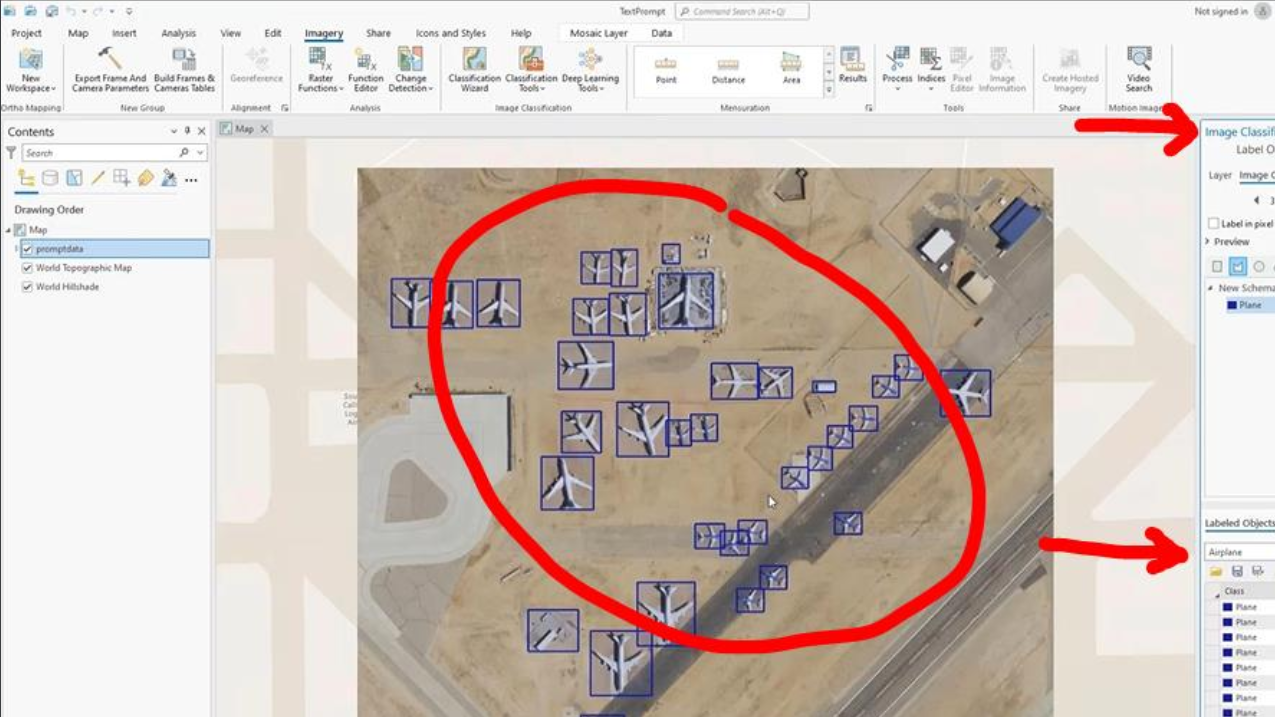The width and height of the screenshot is (1275, 717).
Task: Enable the Label in pixel checkbox
Action: [1212, 223]
